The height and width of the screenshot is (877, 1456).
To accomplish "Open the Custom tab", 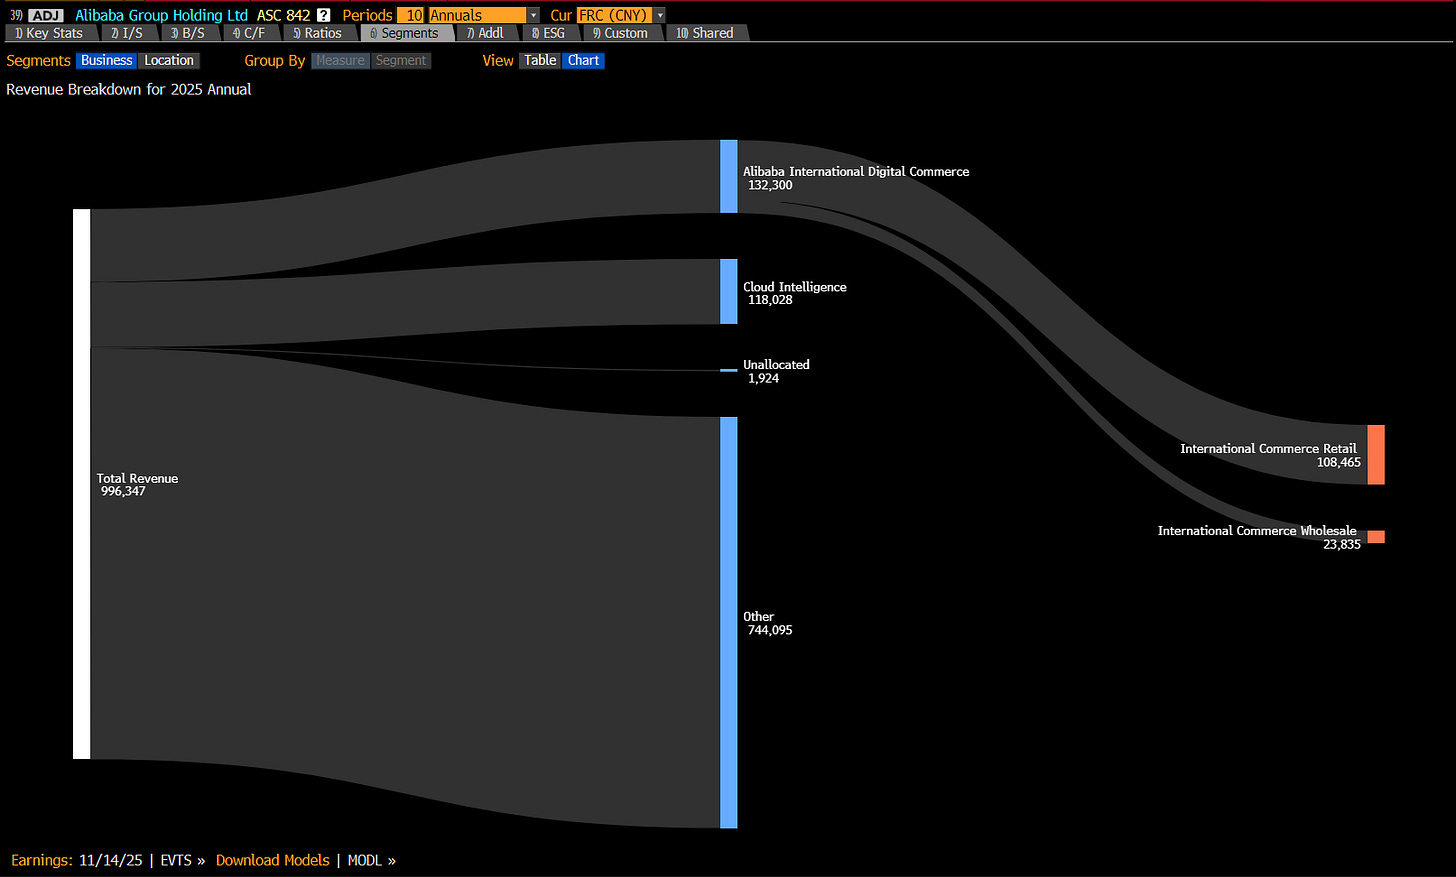I will coord(621,33).
